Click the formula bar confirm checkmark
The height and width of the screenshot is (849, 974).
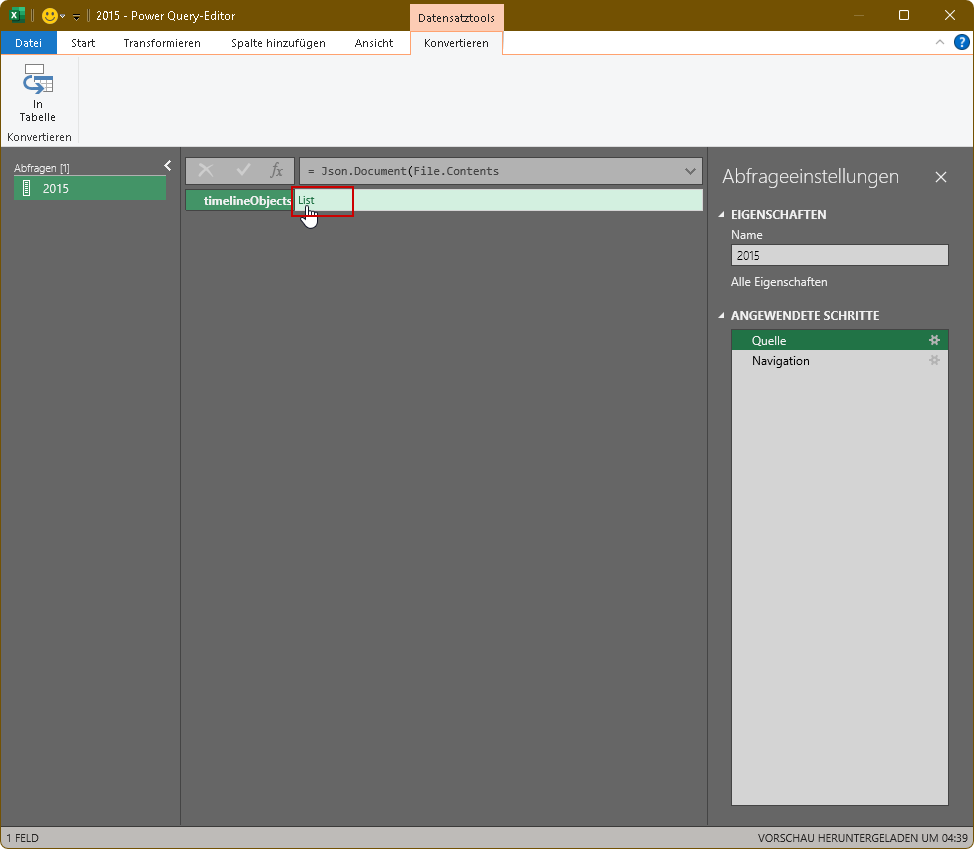pyautogui.click(x=242, y=171)
